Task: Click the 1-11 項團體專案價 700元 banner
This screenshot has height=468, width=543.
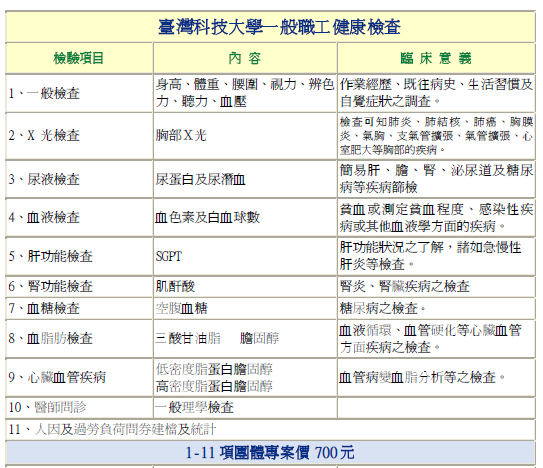Action: 270,453
